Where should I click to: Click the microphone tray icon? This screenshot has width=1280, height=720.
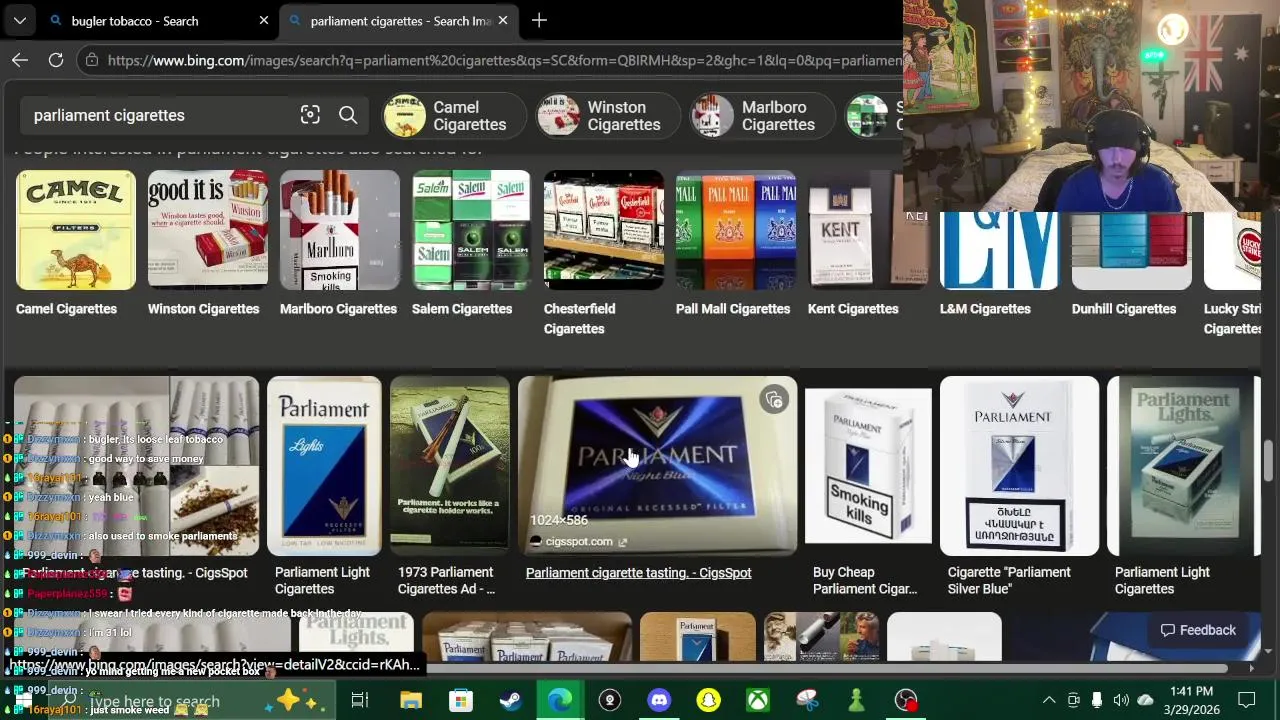coord(1097,700)
